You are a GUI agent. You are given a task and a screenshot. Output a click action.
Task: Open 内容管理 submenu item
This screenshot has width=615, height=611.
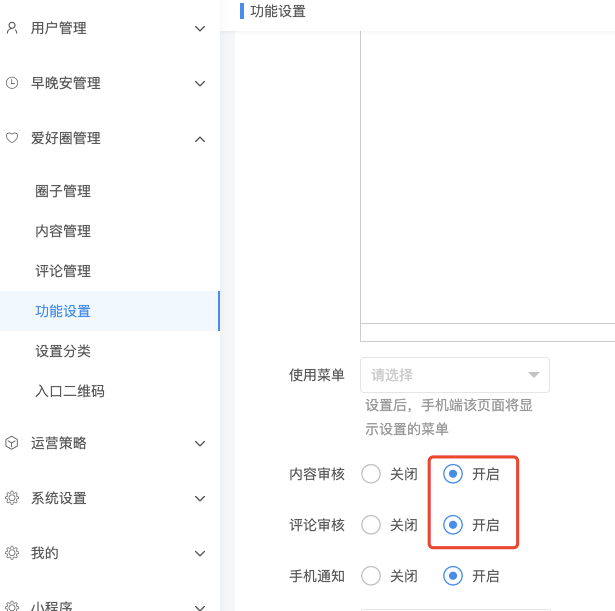click(63, 231)
